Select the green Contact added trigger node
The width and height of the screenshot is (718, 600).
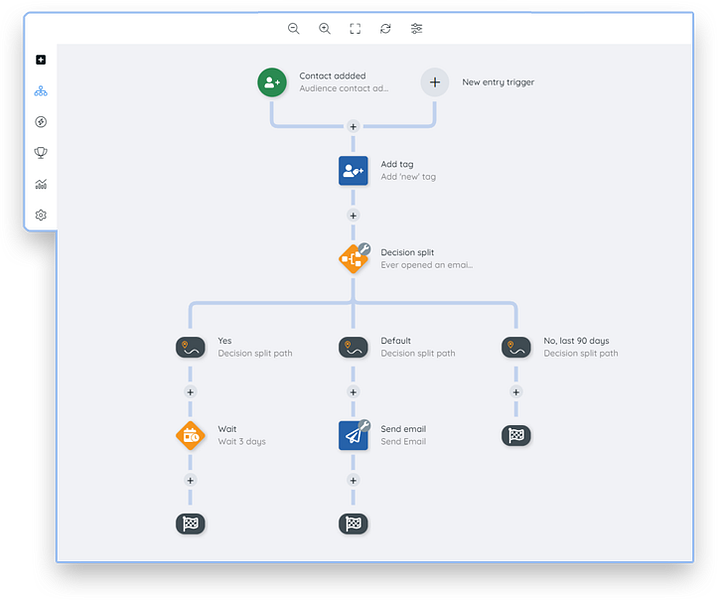coord(272,82)
